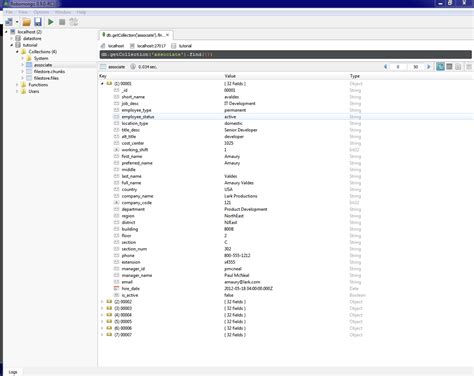Screen dimensions: 474x376
Task: Click the gray Stop button in toolbar
Action: (62, 22)
